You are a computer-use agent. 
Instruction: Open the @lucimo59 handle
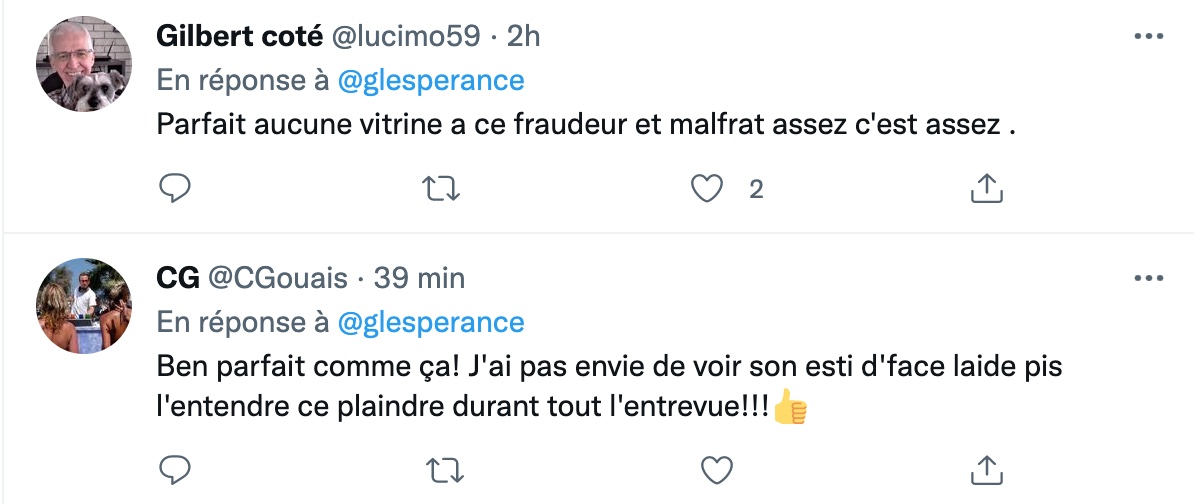point(405,36)
